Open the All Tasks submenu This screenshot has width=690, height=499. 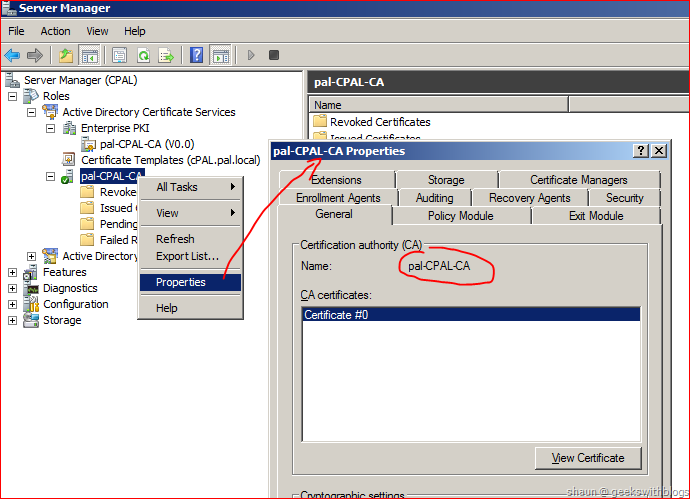tap(191, 187)
